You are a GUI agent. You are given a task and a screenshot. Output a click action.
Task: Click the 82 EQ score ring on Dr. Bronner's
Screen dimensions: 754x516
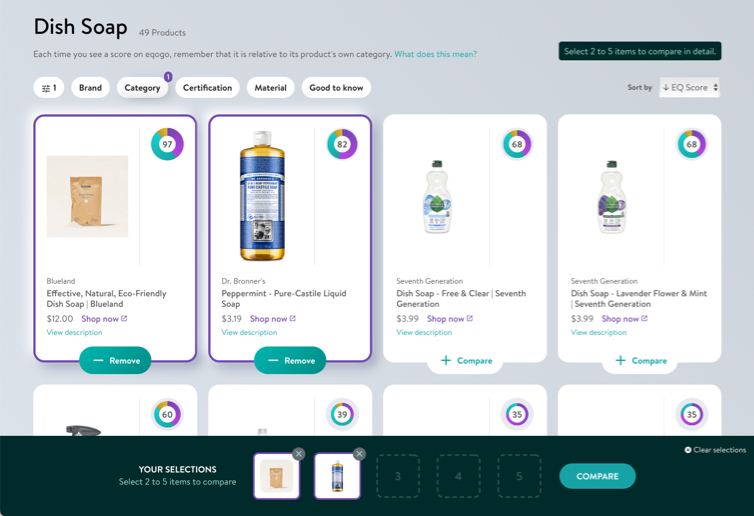[342, 144]
